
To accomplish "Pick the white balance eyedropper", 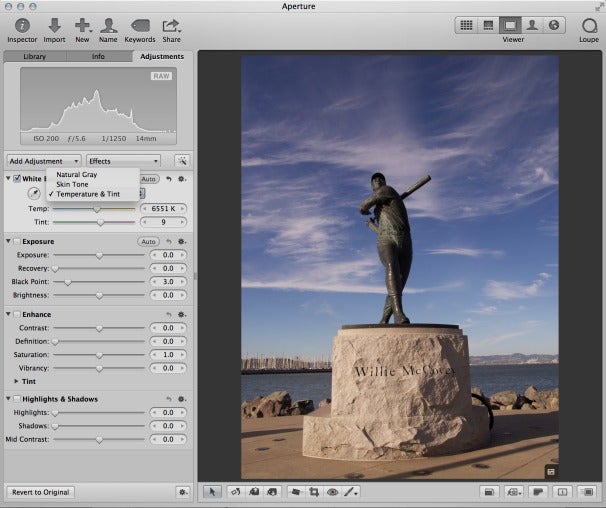I will point(34,193).
